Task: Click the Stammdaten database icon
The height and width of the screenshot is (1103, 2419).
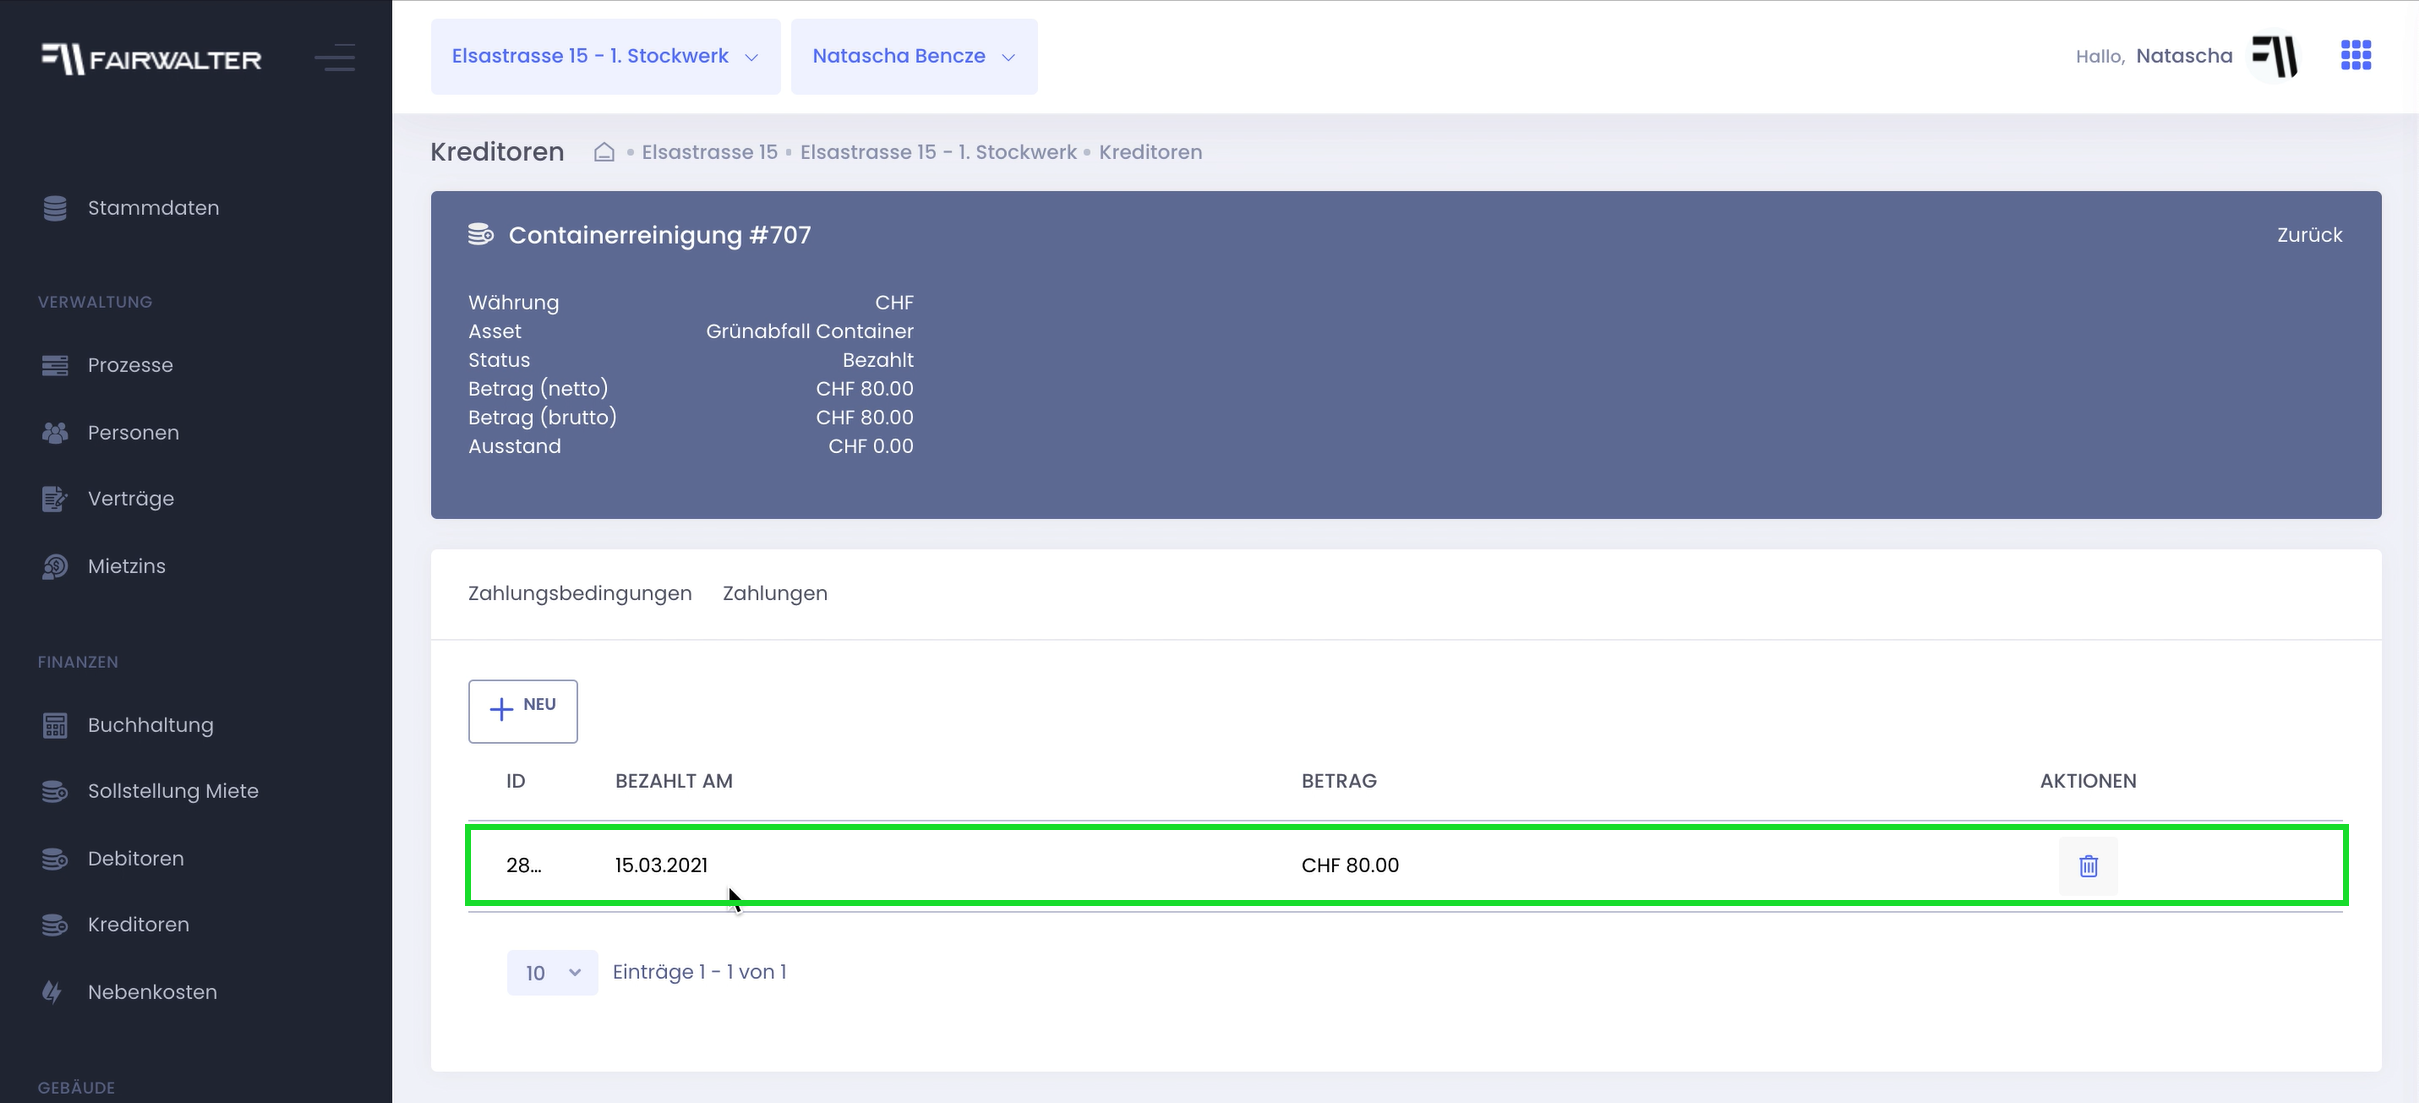Action: 55,208
